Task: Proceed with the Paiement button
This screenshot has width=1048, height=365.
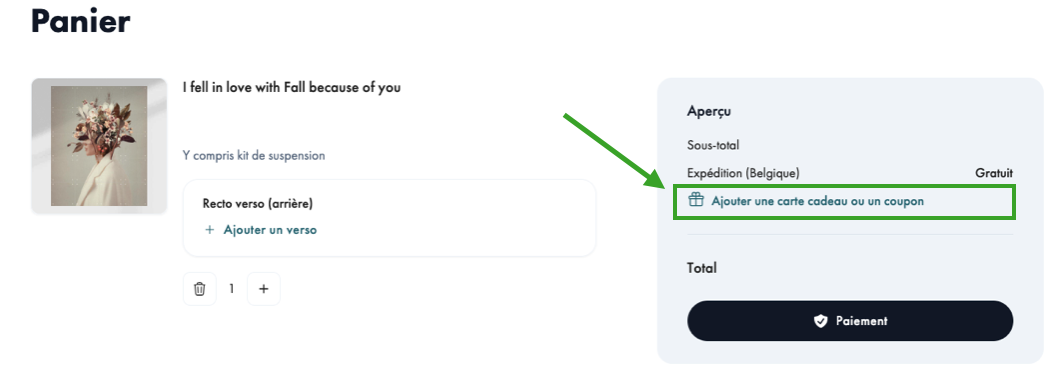Action: pos(849,321)
